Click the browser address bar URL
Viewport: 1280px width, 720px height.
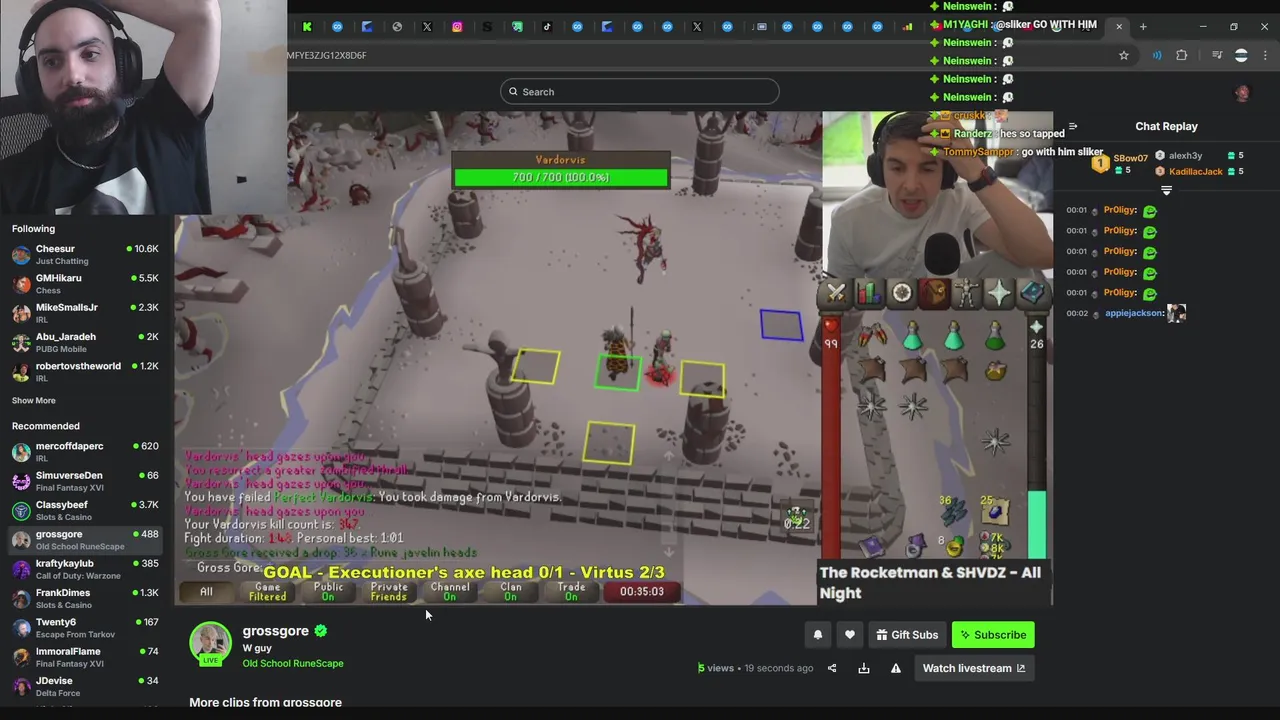click(327, 56)
